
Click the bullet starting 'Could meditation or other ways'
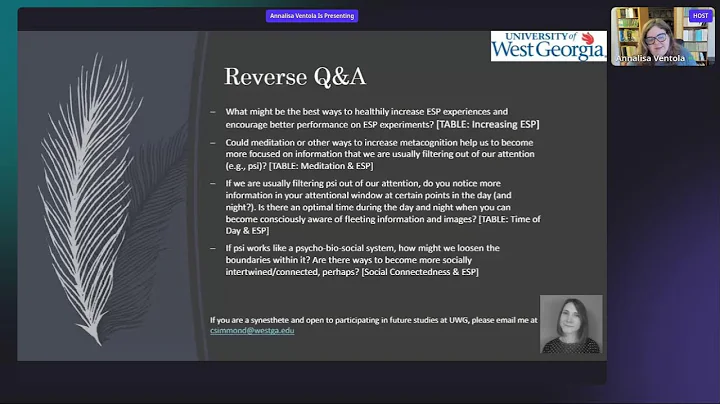click(x=380, y=154)
